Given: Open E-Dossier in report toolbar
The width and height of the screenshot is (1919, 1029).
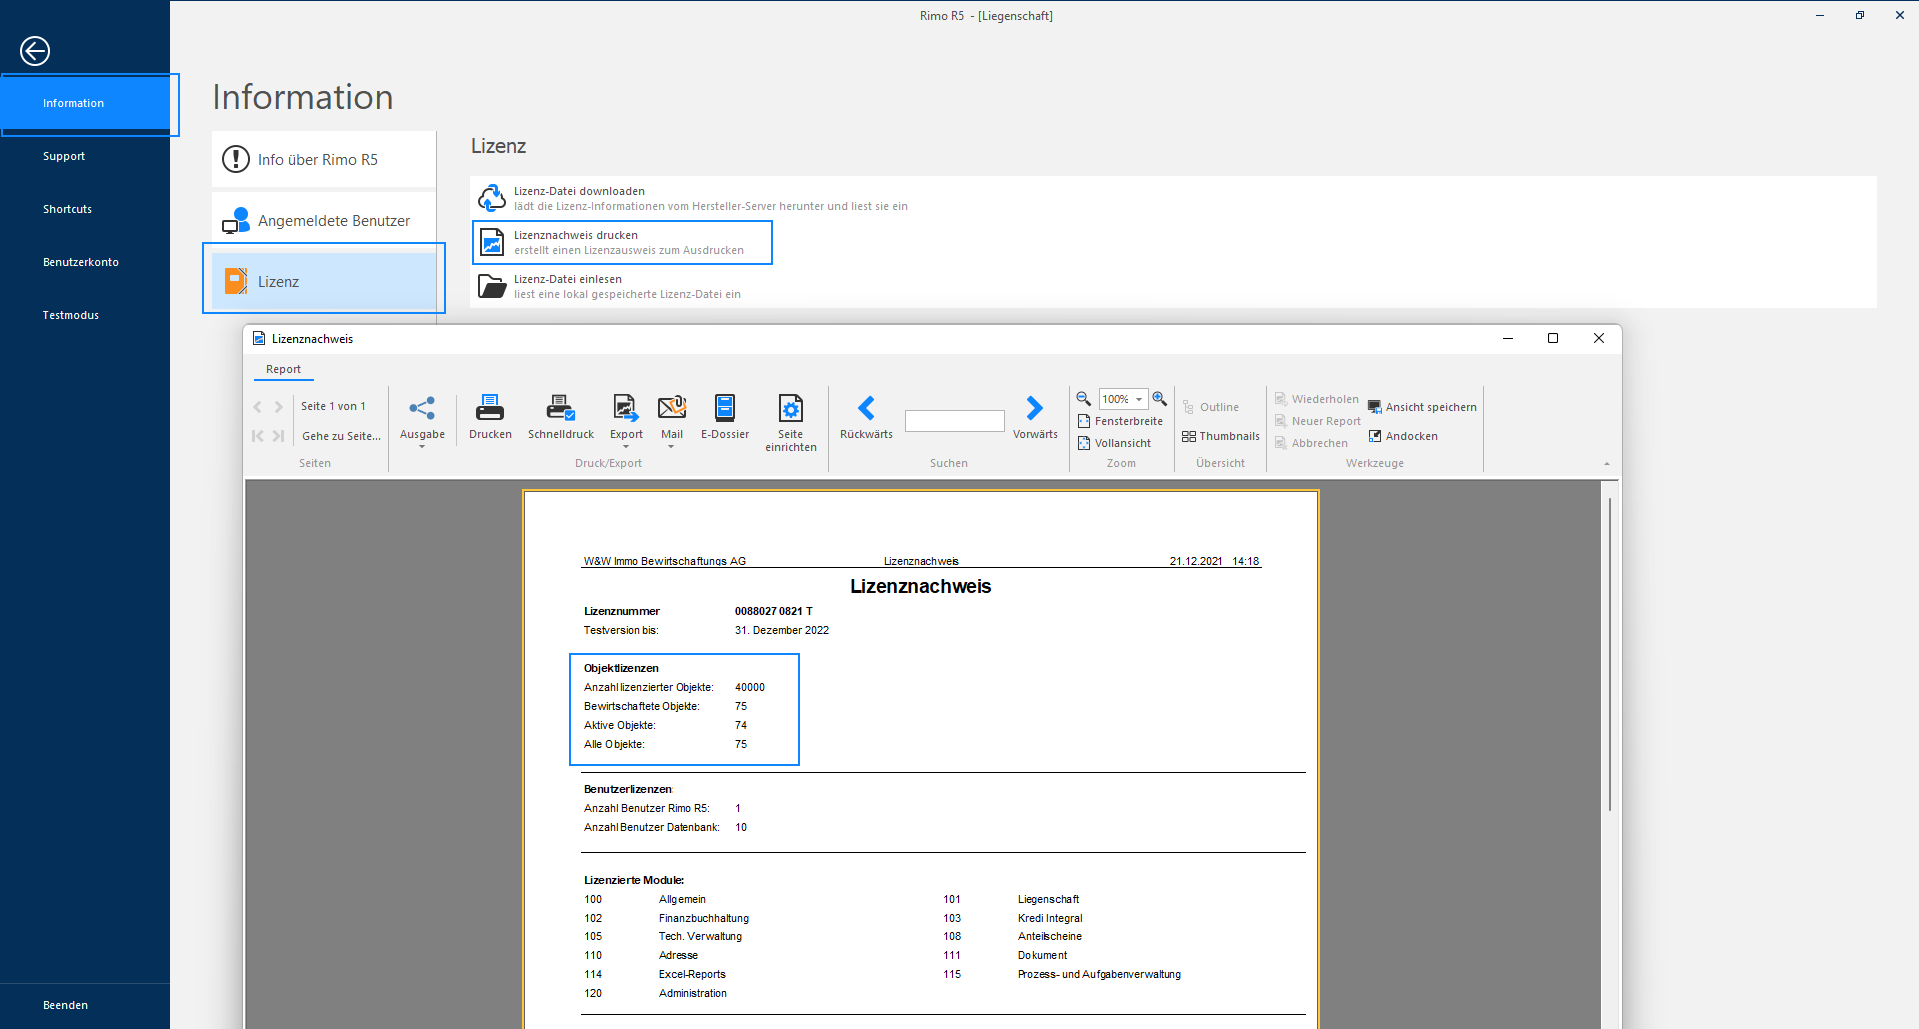Looking at the screenshot, I should tap(725, 416).
